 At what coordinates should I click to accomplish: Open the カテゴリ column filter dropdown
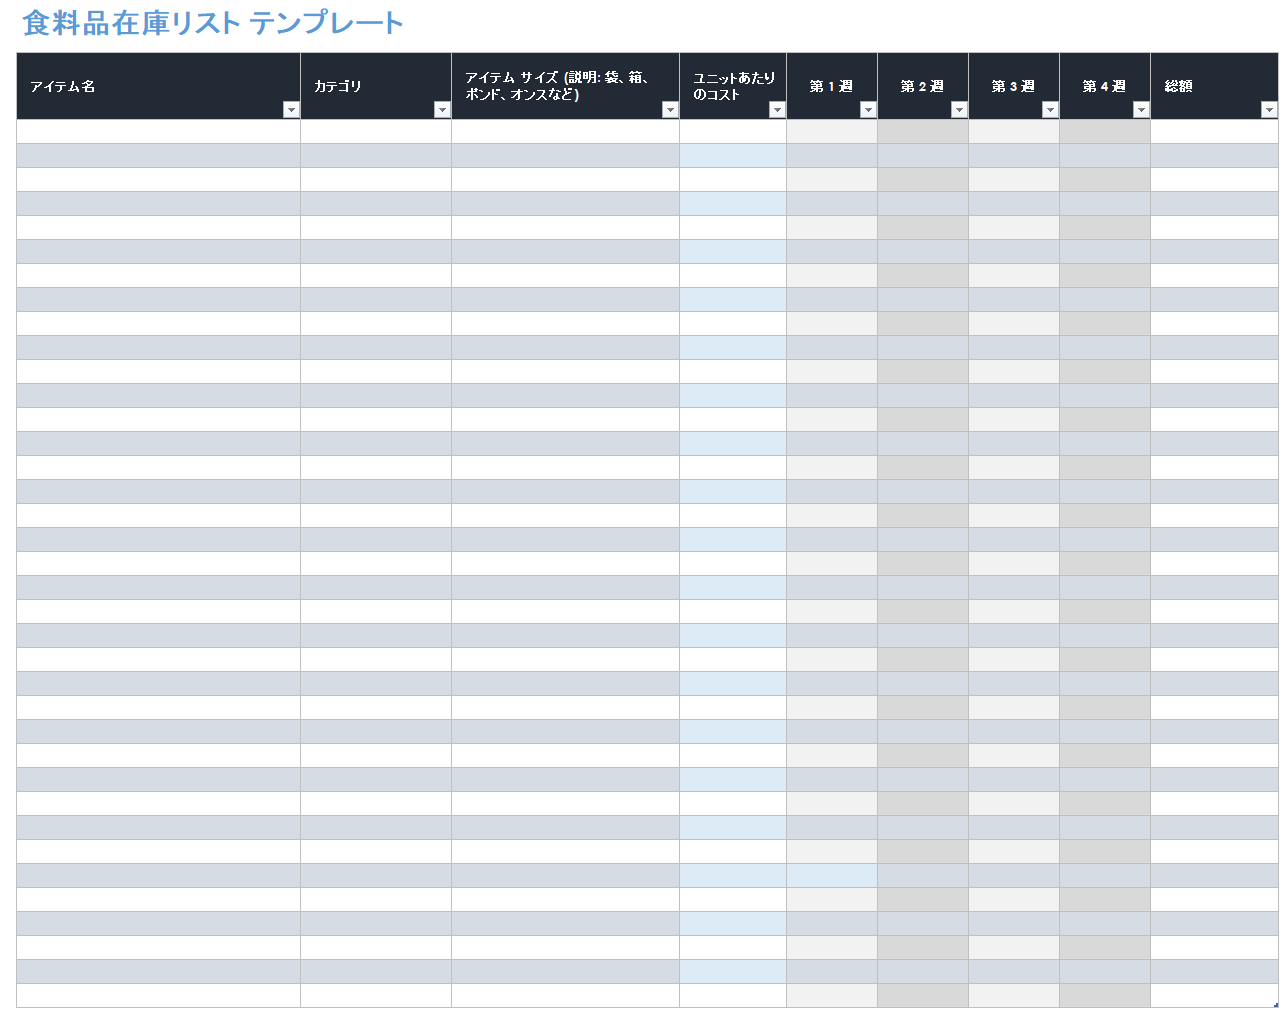coord(442,110)
